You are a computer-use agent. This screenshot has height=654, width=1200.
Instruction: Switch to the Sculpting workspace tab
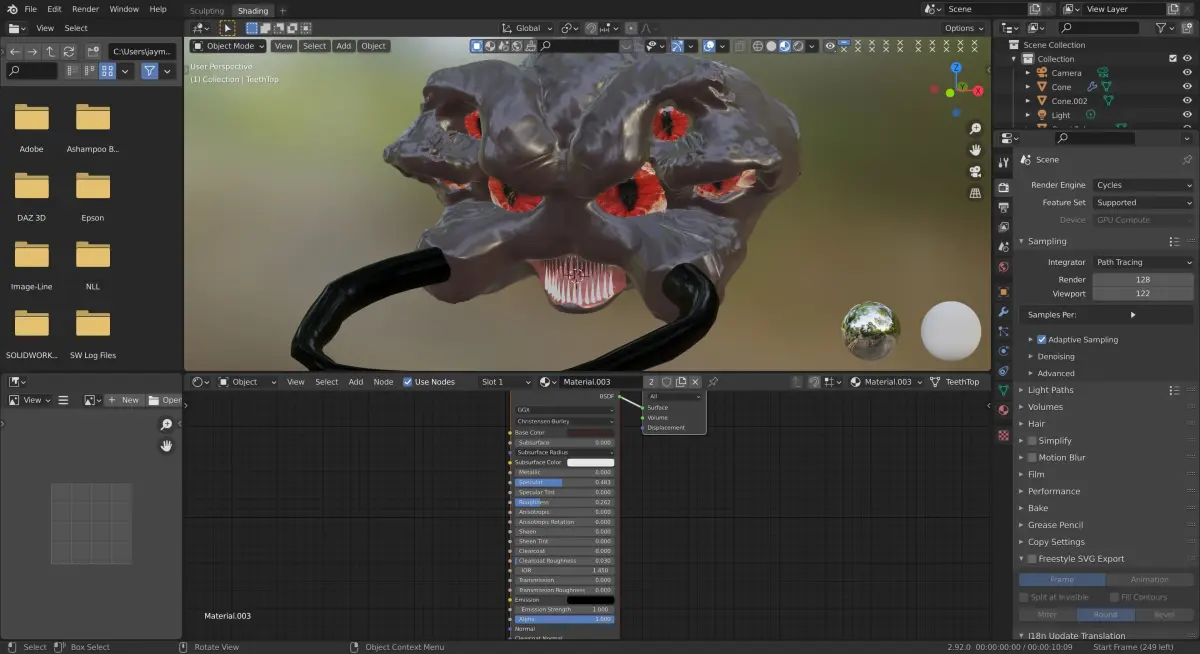point(207,11)
